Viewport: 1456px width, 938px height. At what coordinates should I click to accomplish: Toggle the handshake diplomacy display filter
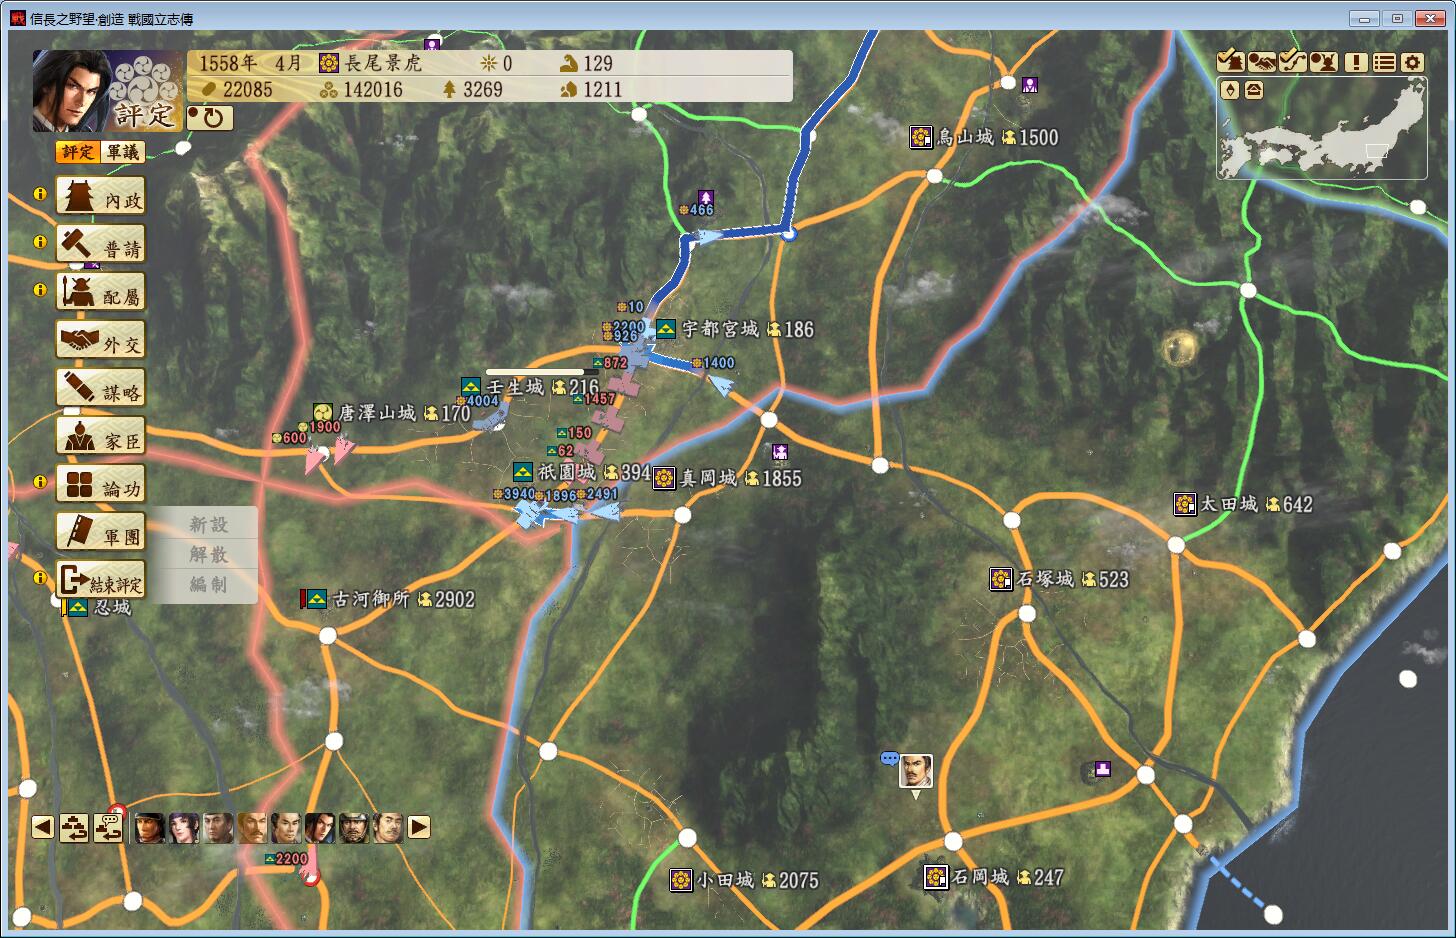pos(1261,62)
